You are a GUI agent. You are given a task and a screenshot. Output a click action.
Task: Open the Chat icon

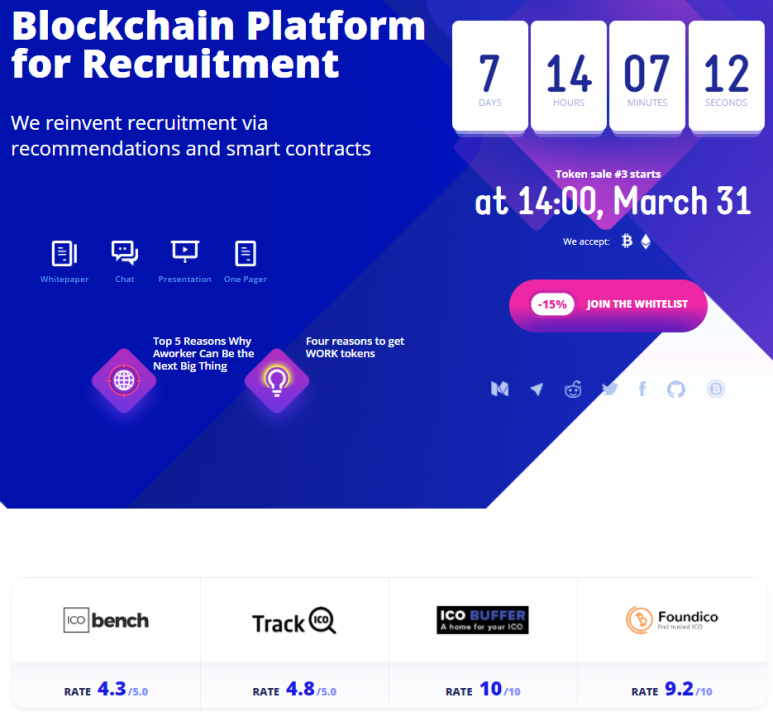click(125, 253)
